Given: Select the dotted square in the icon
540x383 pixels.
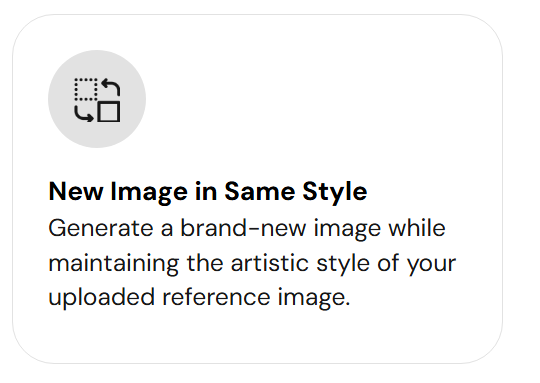Looking at the screenshot, I should [86, 90].
